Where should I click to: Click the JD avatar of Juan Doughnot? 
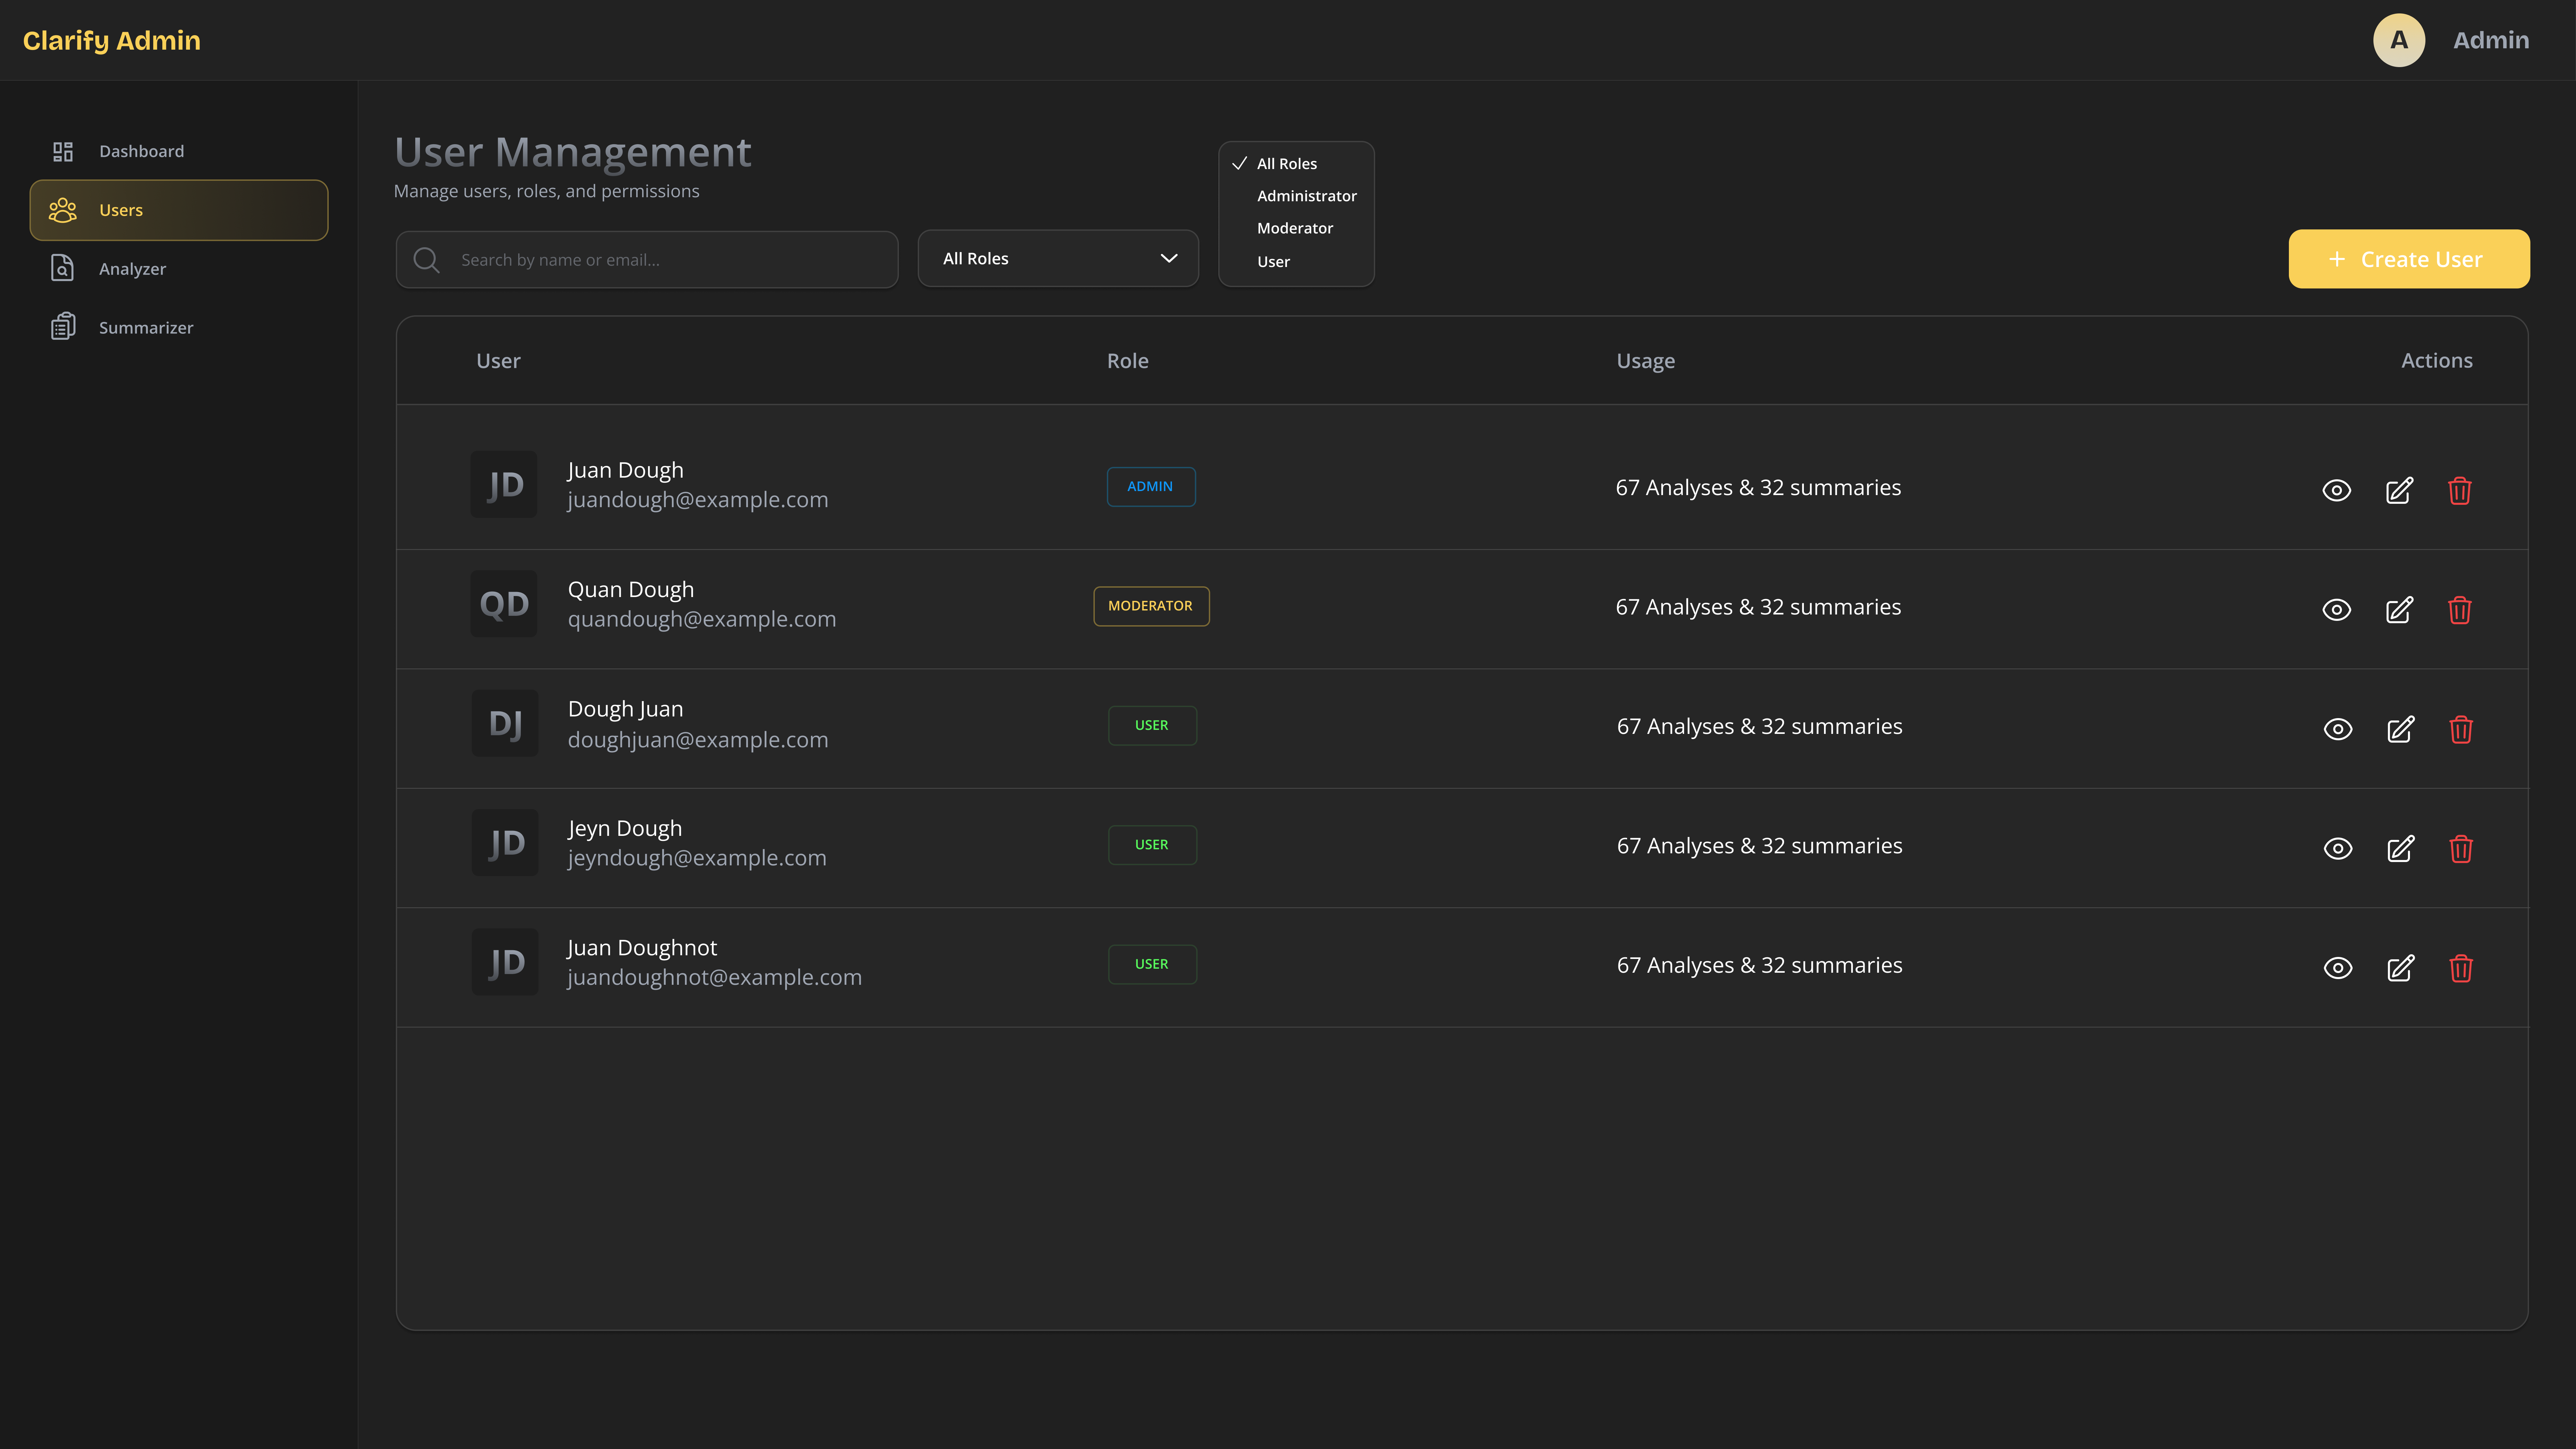[505, 962]
